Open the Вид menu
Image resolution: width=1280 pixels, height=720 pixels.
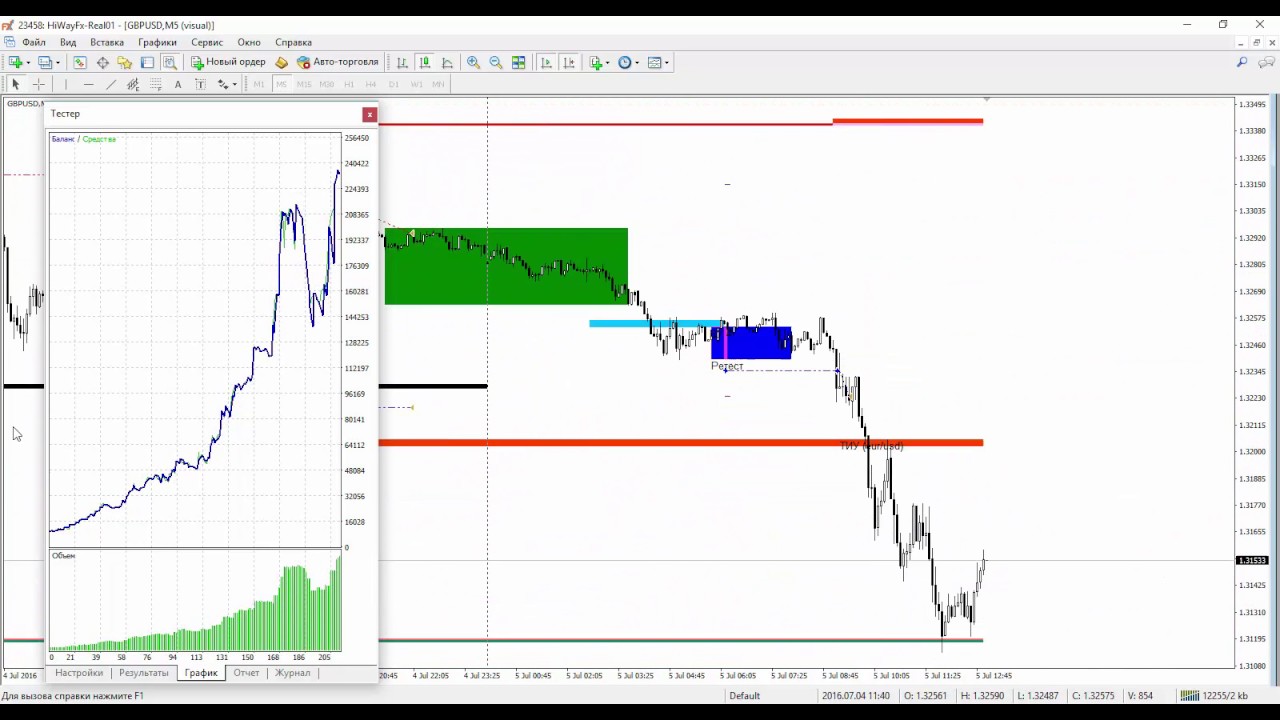point(68,42)
